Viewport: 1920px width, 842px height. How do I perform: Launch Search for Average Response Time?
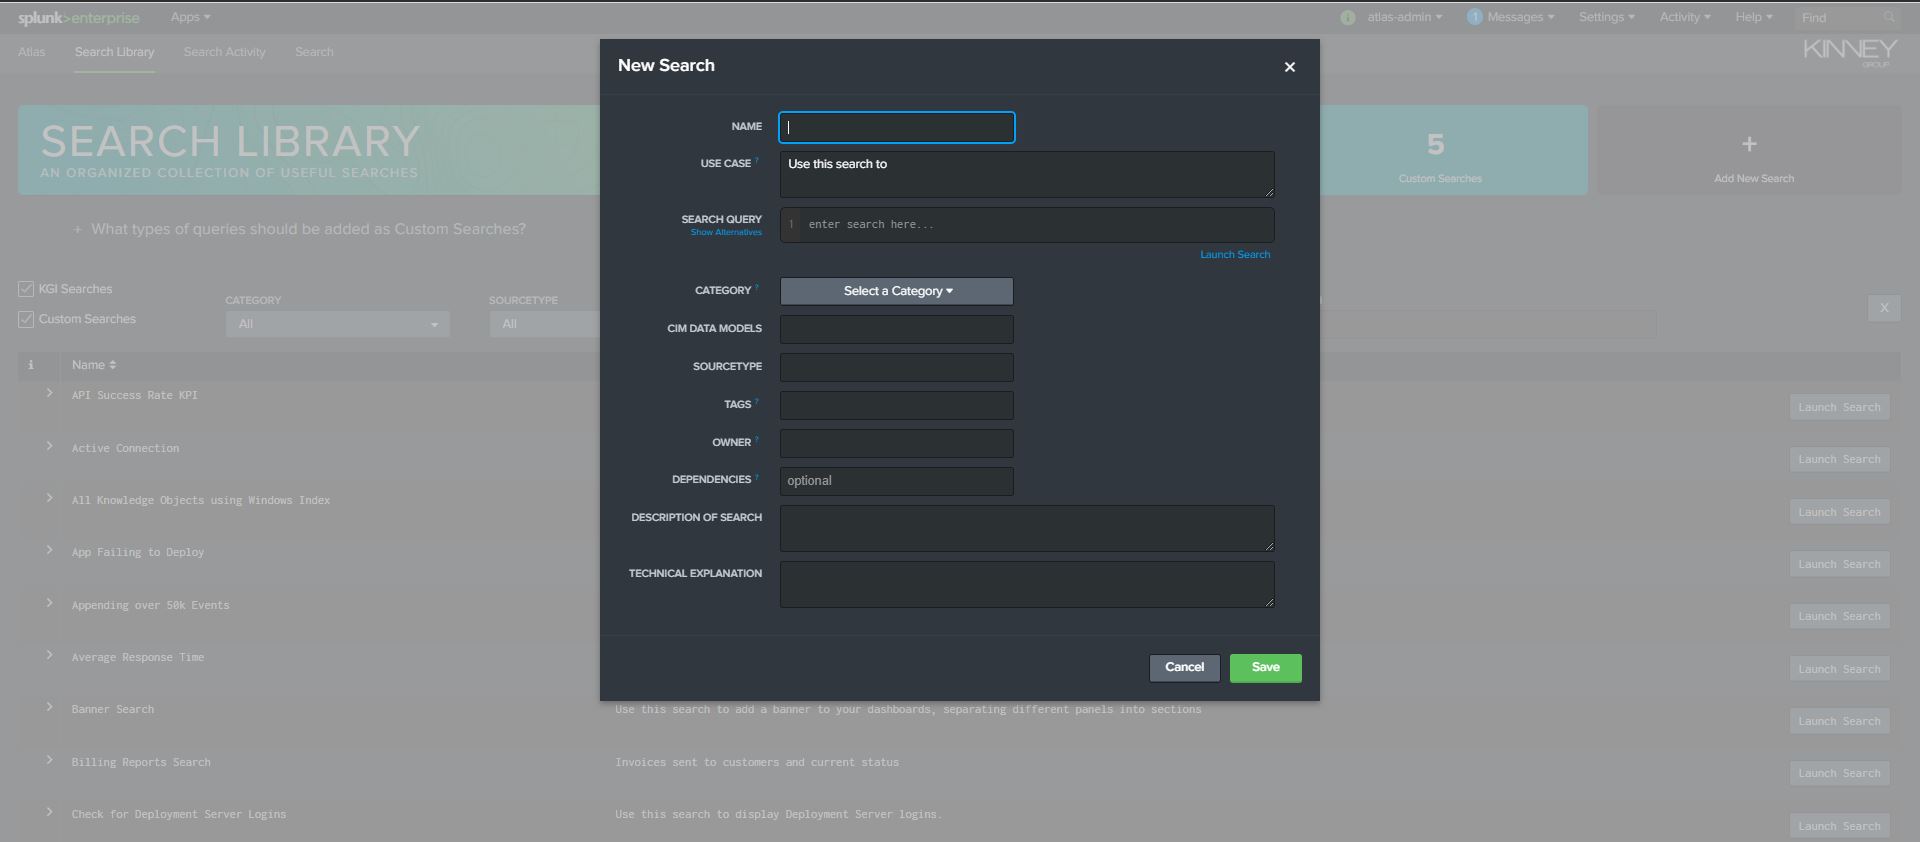click(x=1839, y=669)
